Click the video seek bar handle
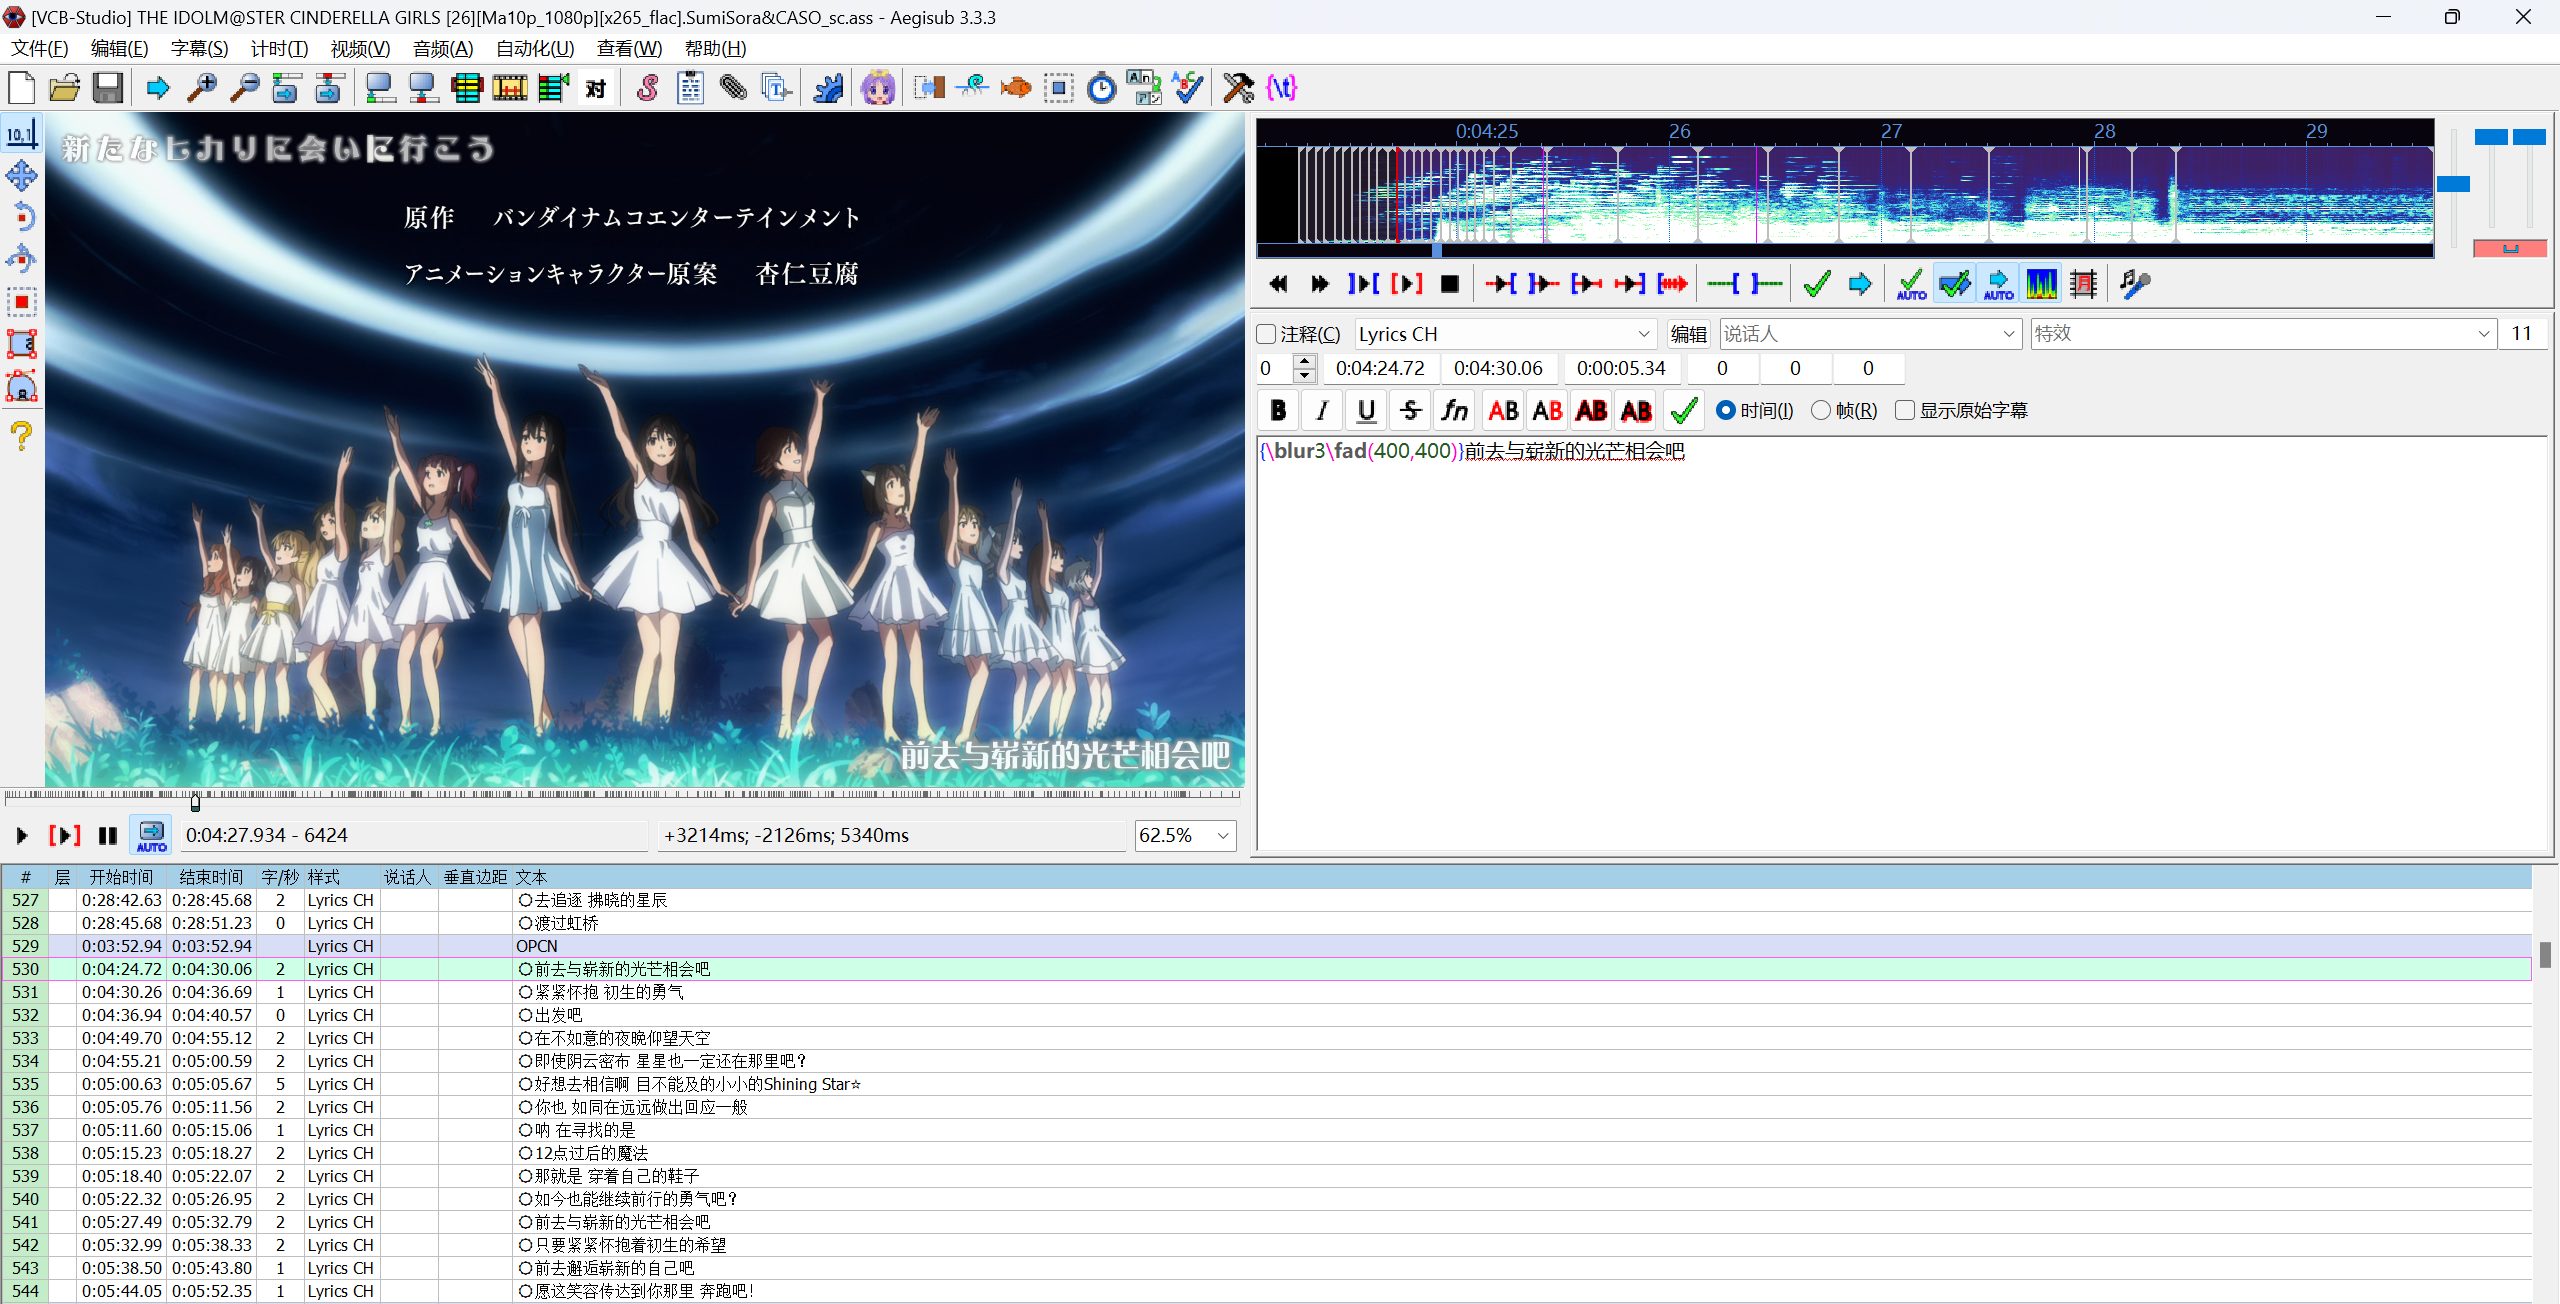 (x=195, y=801)
